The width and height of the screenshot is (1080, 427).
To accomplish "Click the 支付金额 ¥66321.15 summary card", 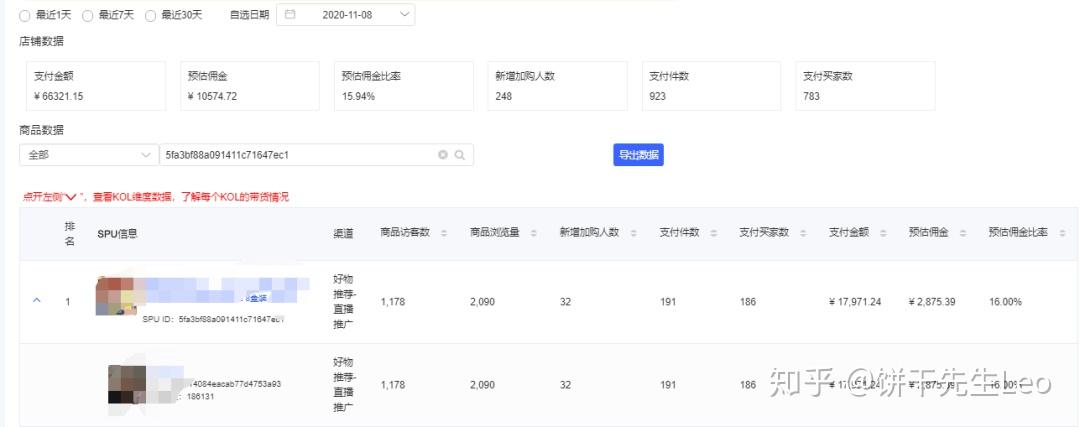I will tap(96, 86).
